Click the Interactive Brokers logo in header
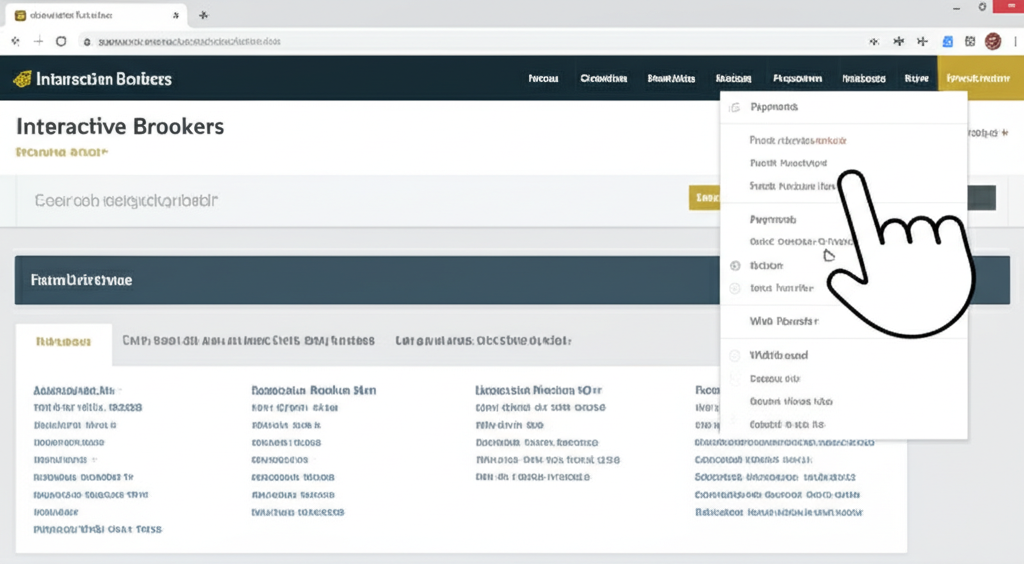Image resolution: width=1024 pixels, height=564 pixels. tap(91, 79)
